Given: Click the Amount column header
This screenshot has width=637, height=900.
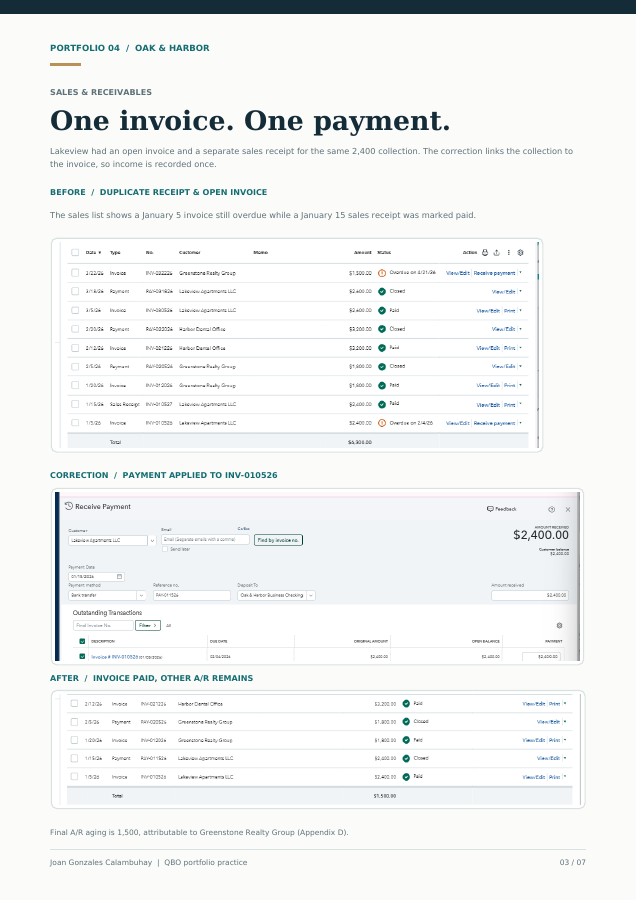Looking at the screenshot, I should coord(363,253).
